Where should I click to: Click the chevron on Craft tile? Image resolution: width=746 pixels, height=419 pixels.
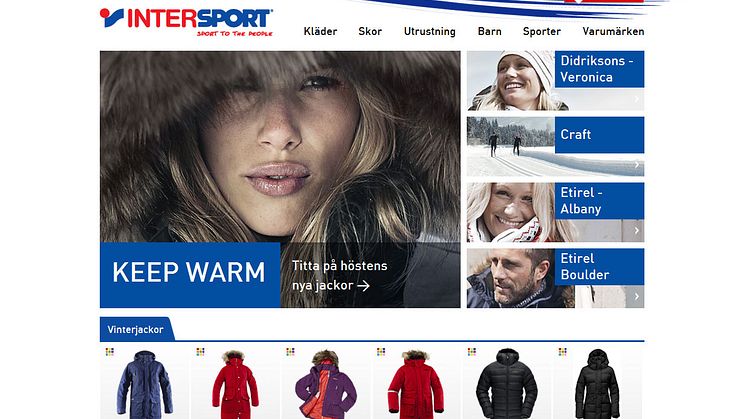[x=637, y=165]
